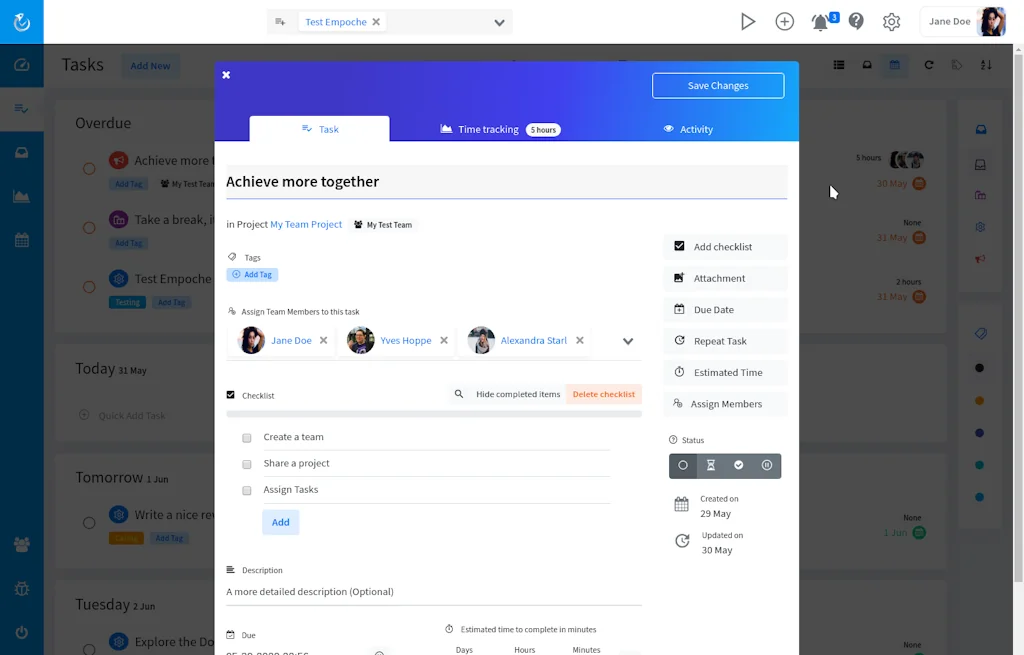Image resolution: width=1024 pixels, height=655 pixels.
Task: Open the My Team Project link
Action: click(306, 225)
